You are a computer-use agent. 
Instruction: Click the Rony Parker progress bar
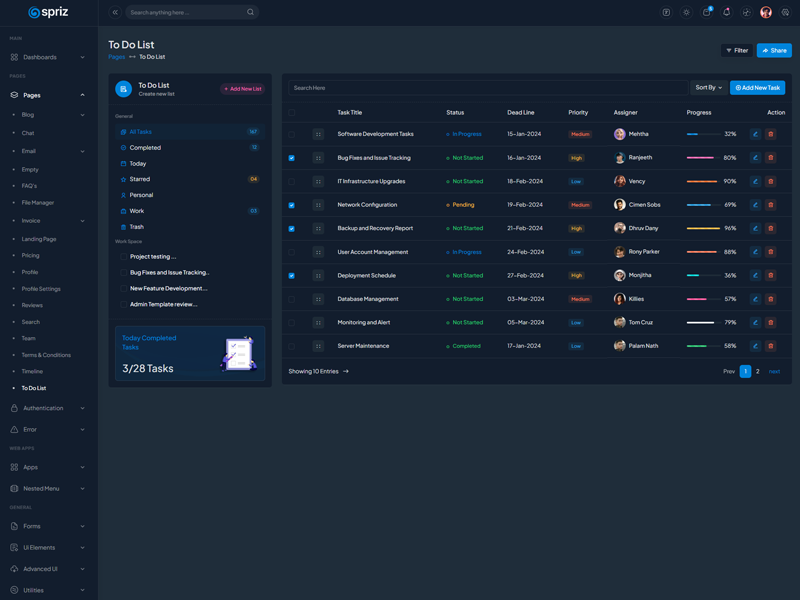[x=702, y=252]
